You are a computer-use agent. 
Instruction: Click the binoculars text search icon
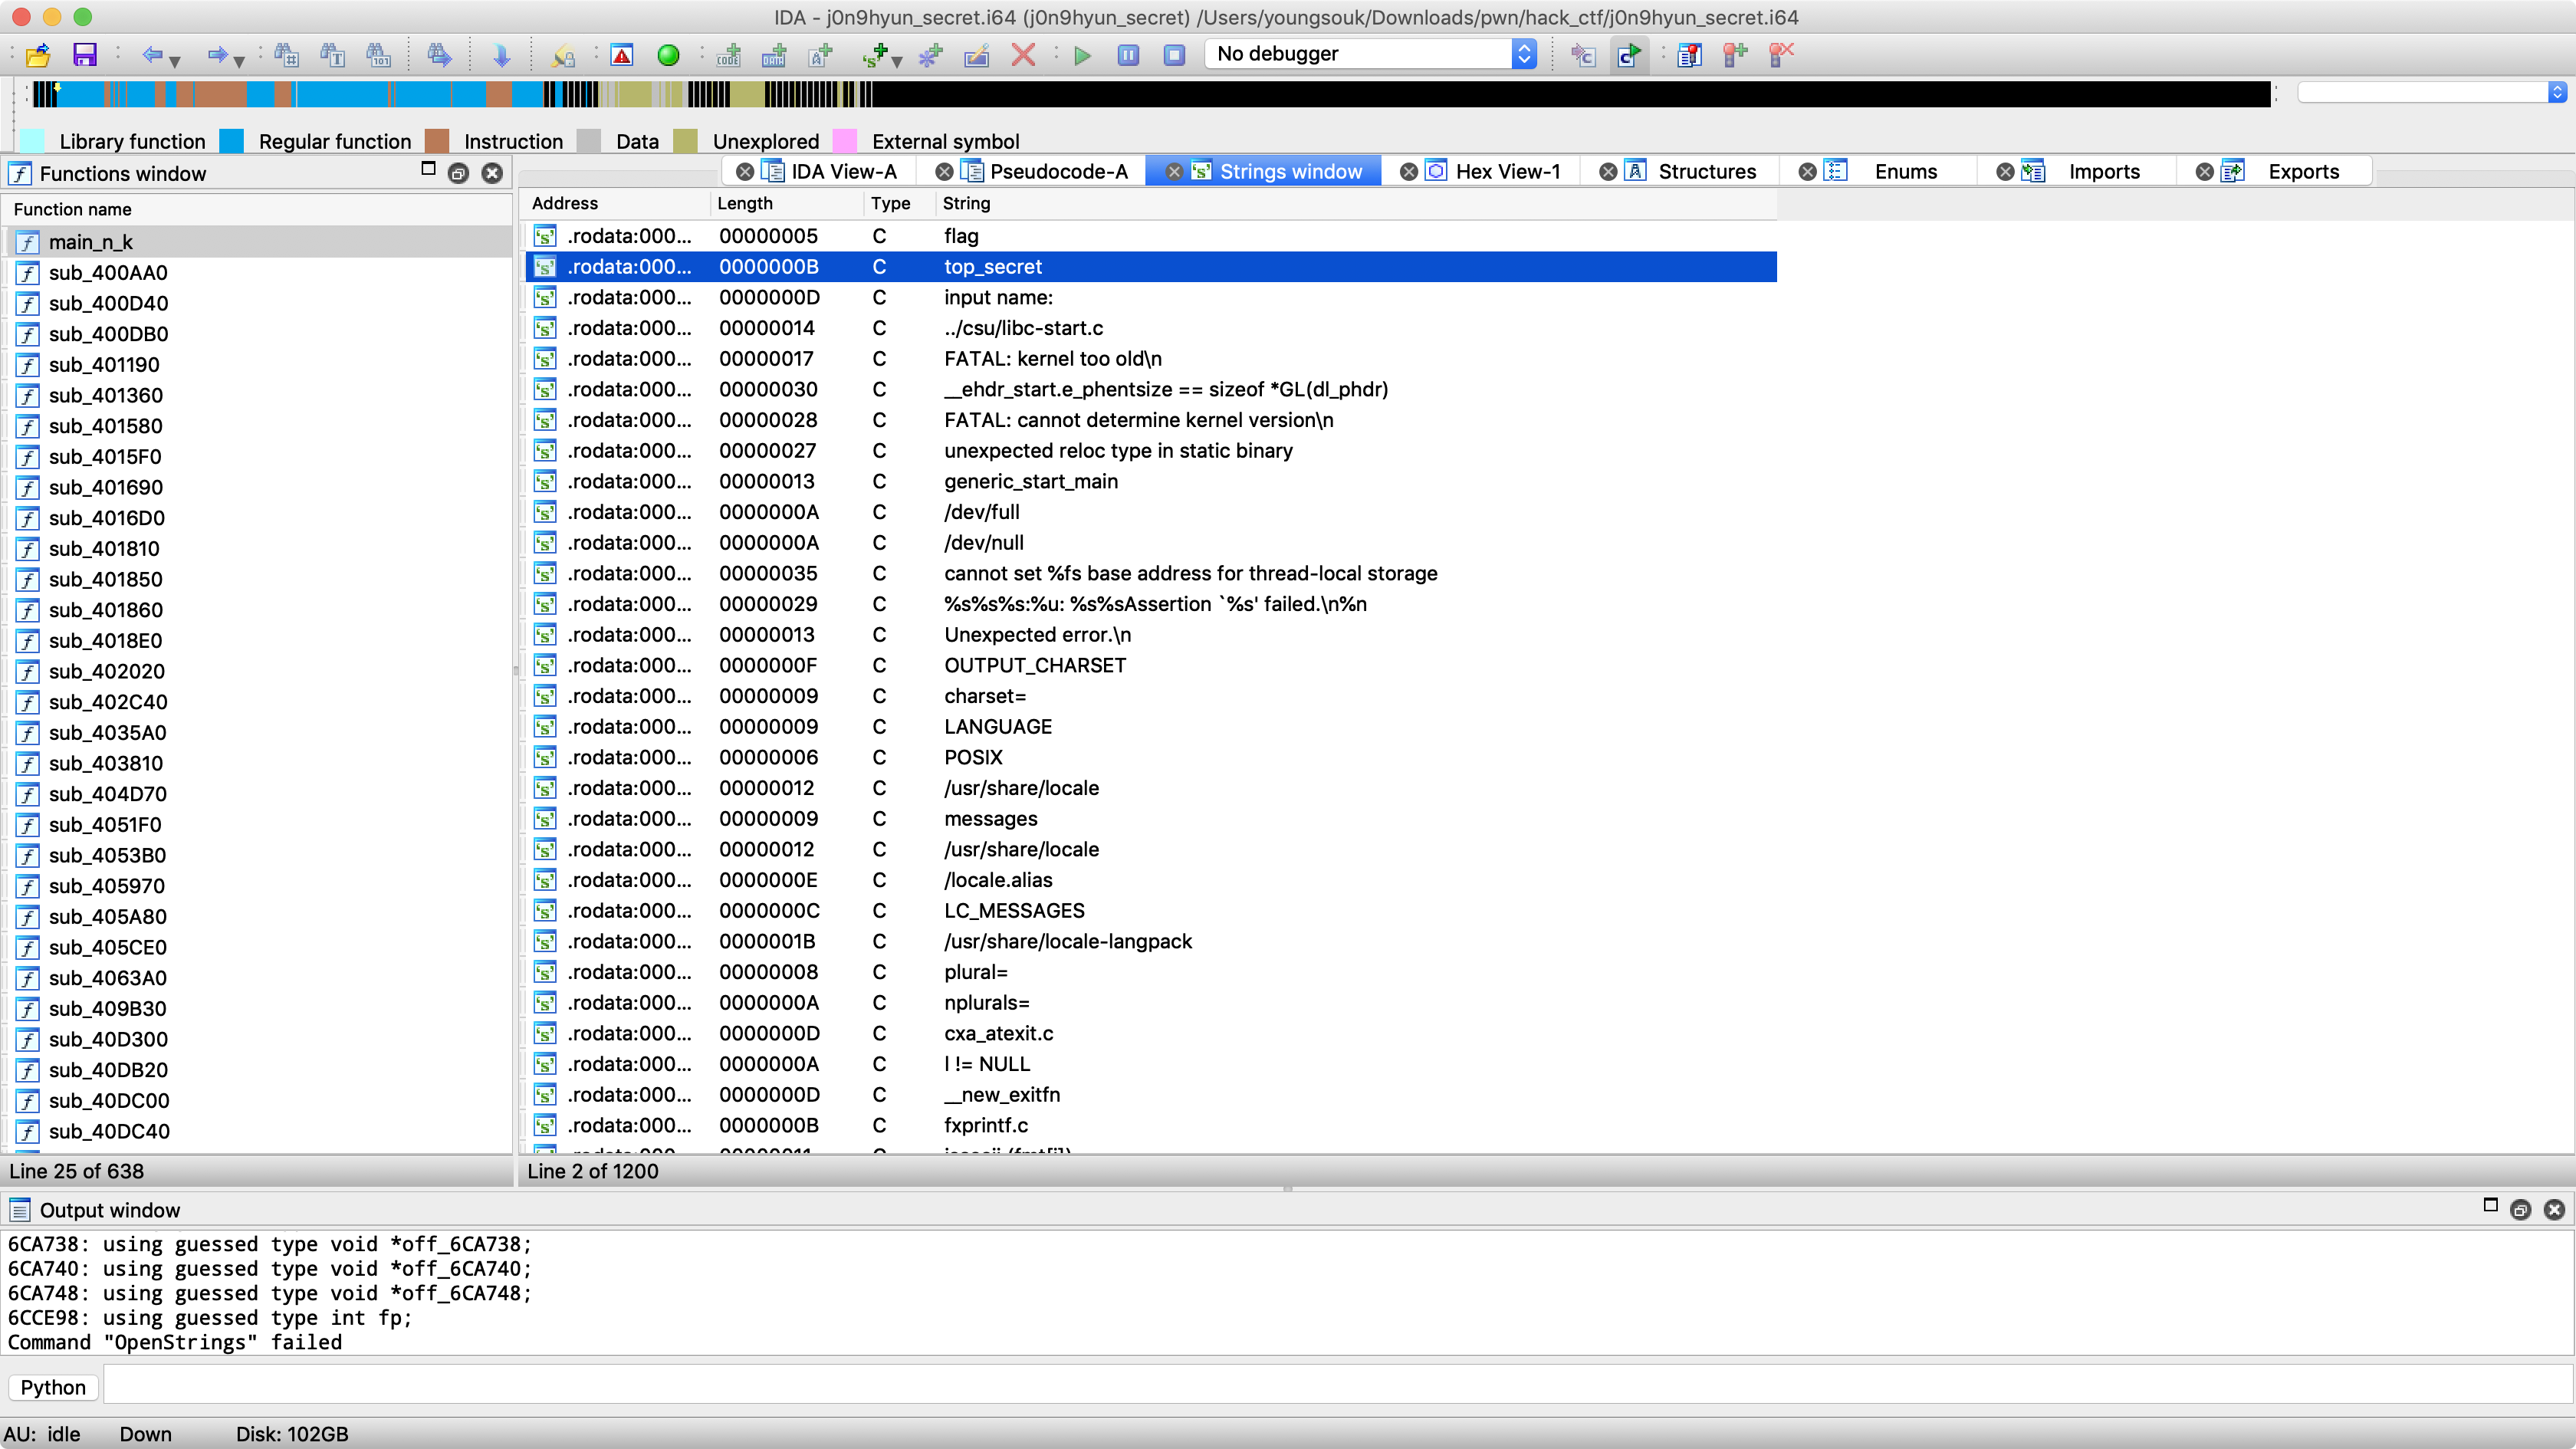tap(331, 55)
